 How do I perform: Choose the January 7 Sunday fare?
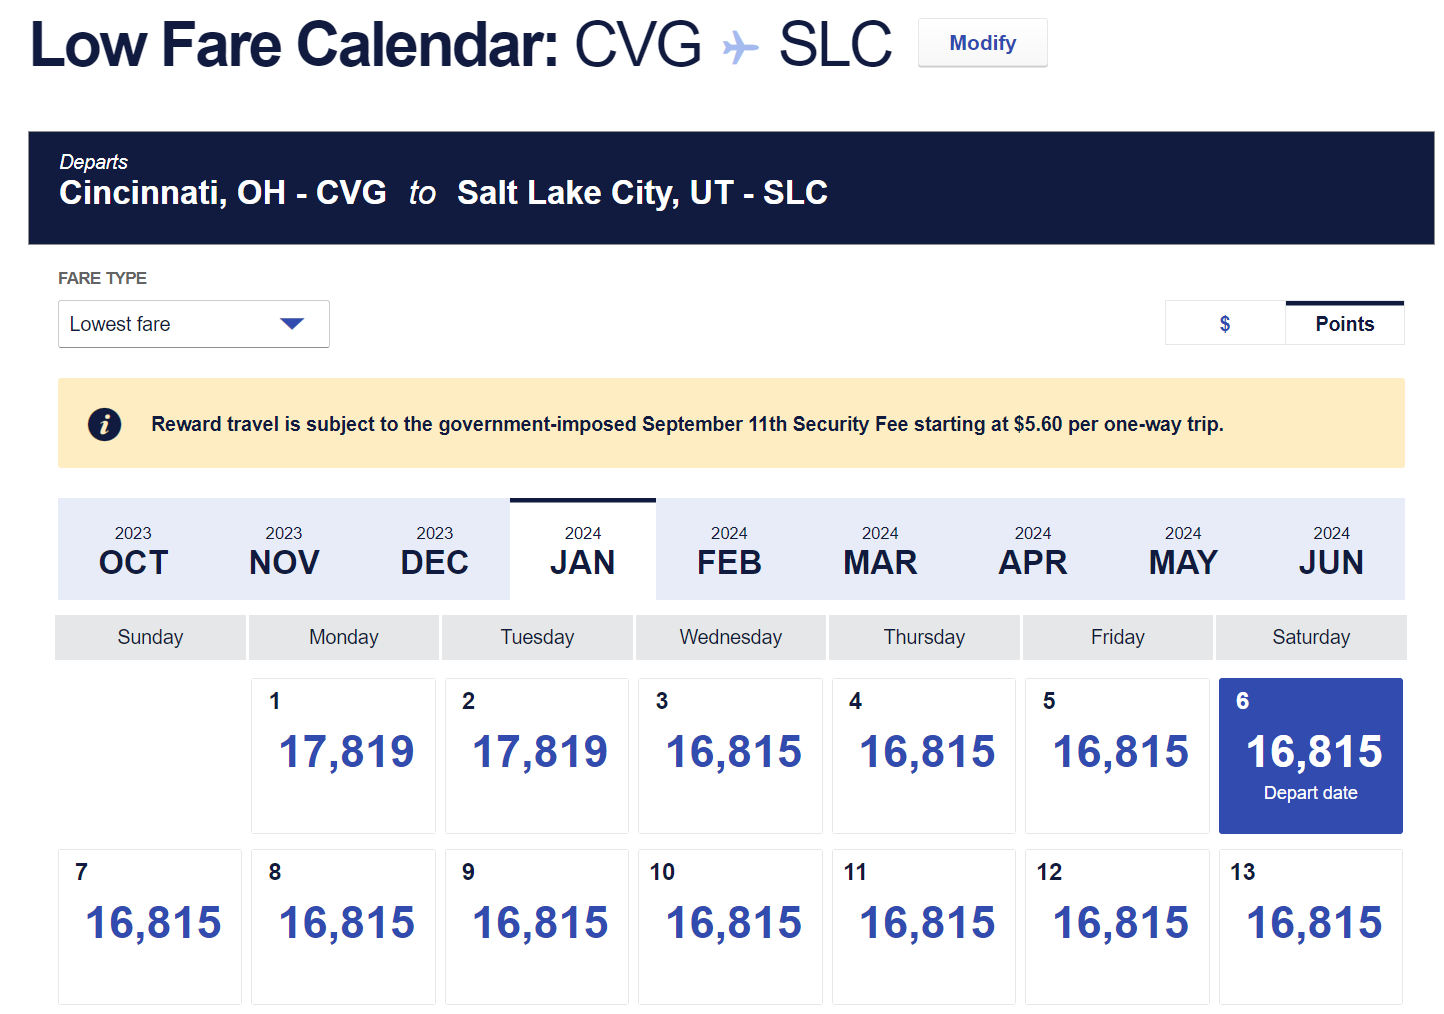pyautogui.click(x=150, y=926)
